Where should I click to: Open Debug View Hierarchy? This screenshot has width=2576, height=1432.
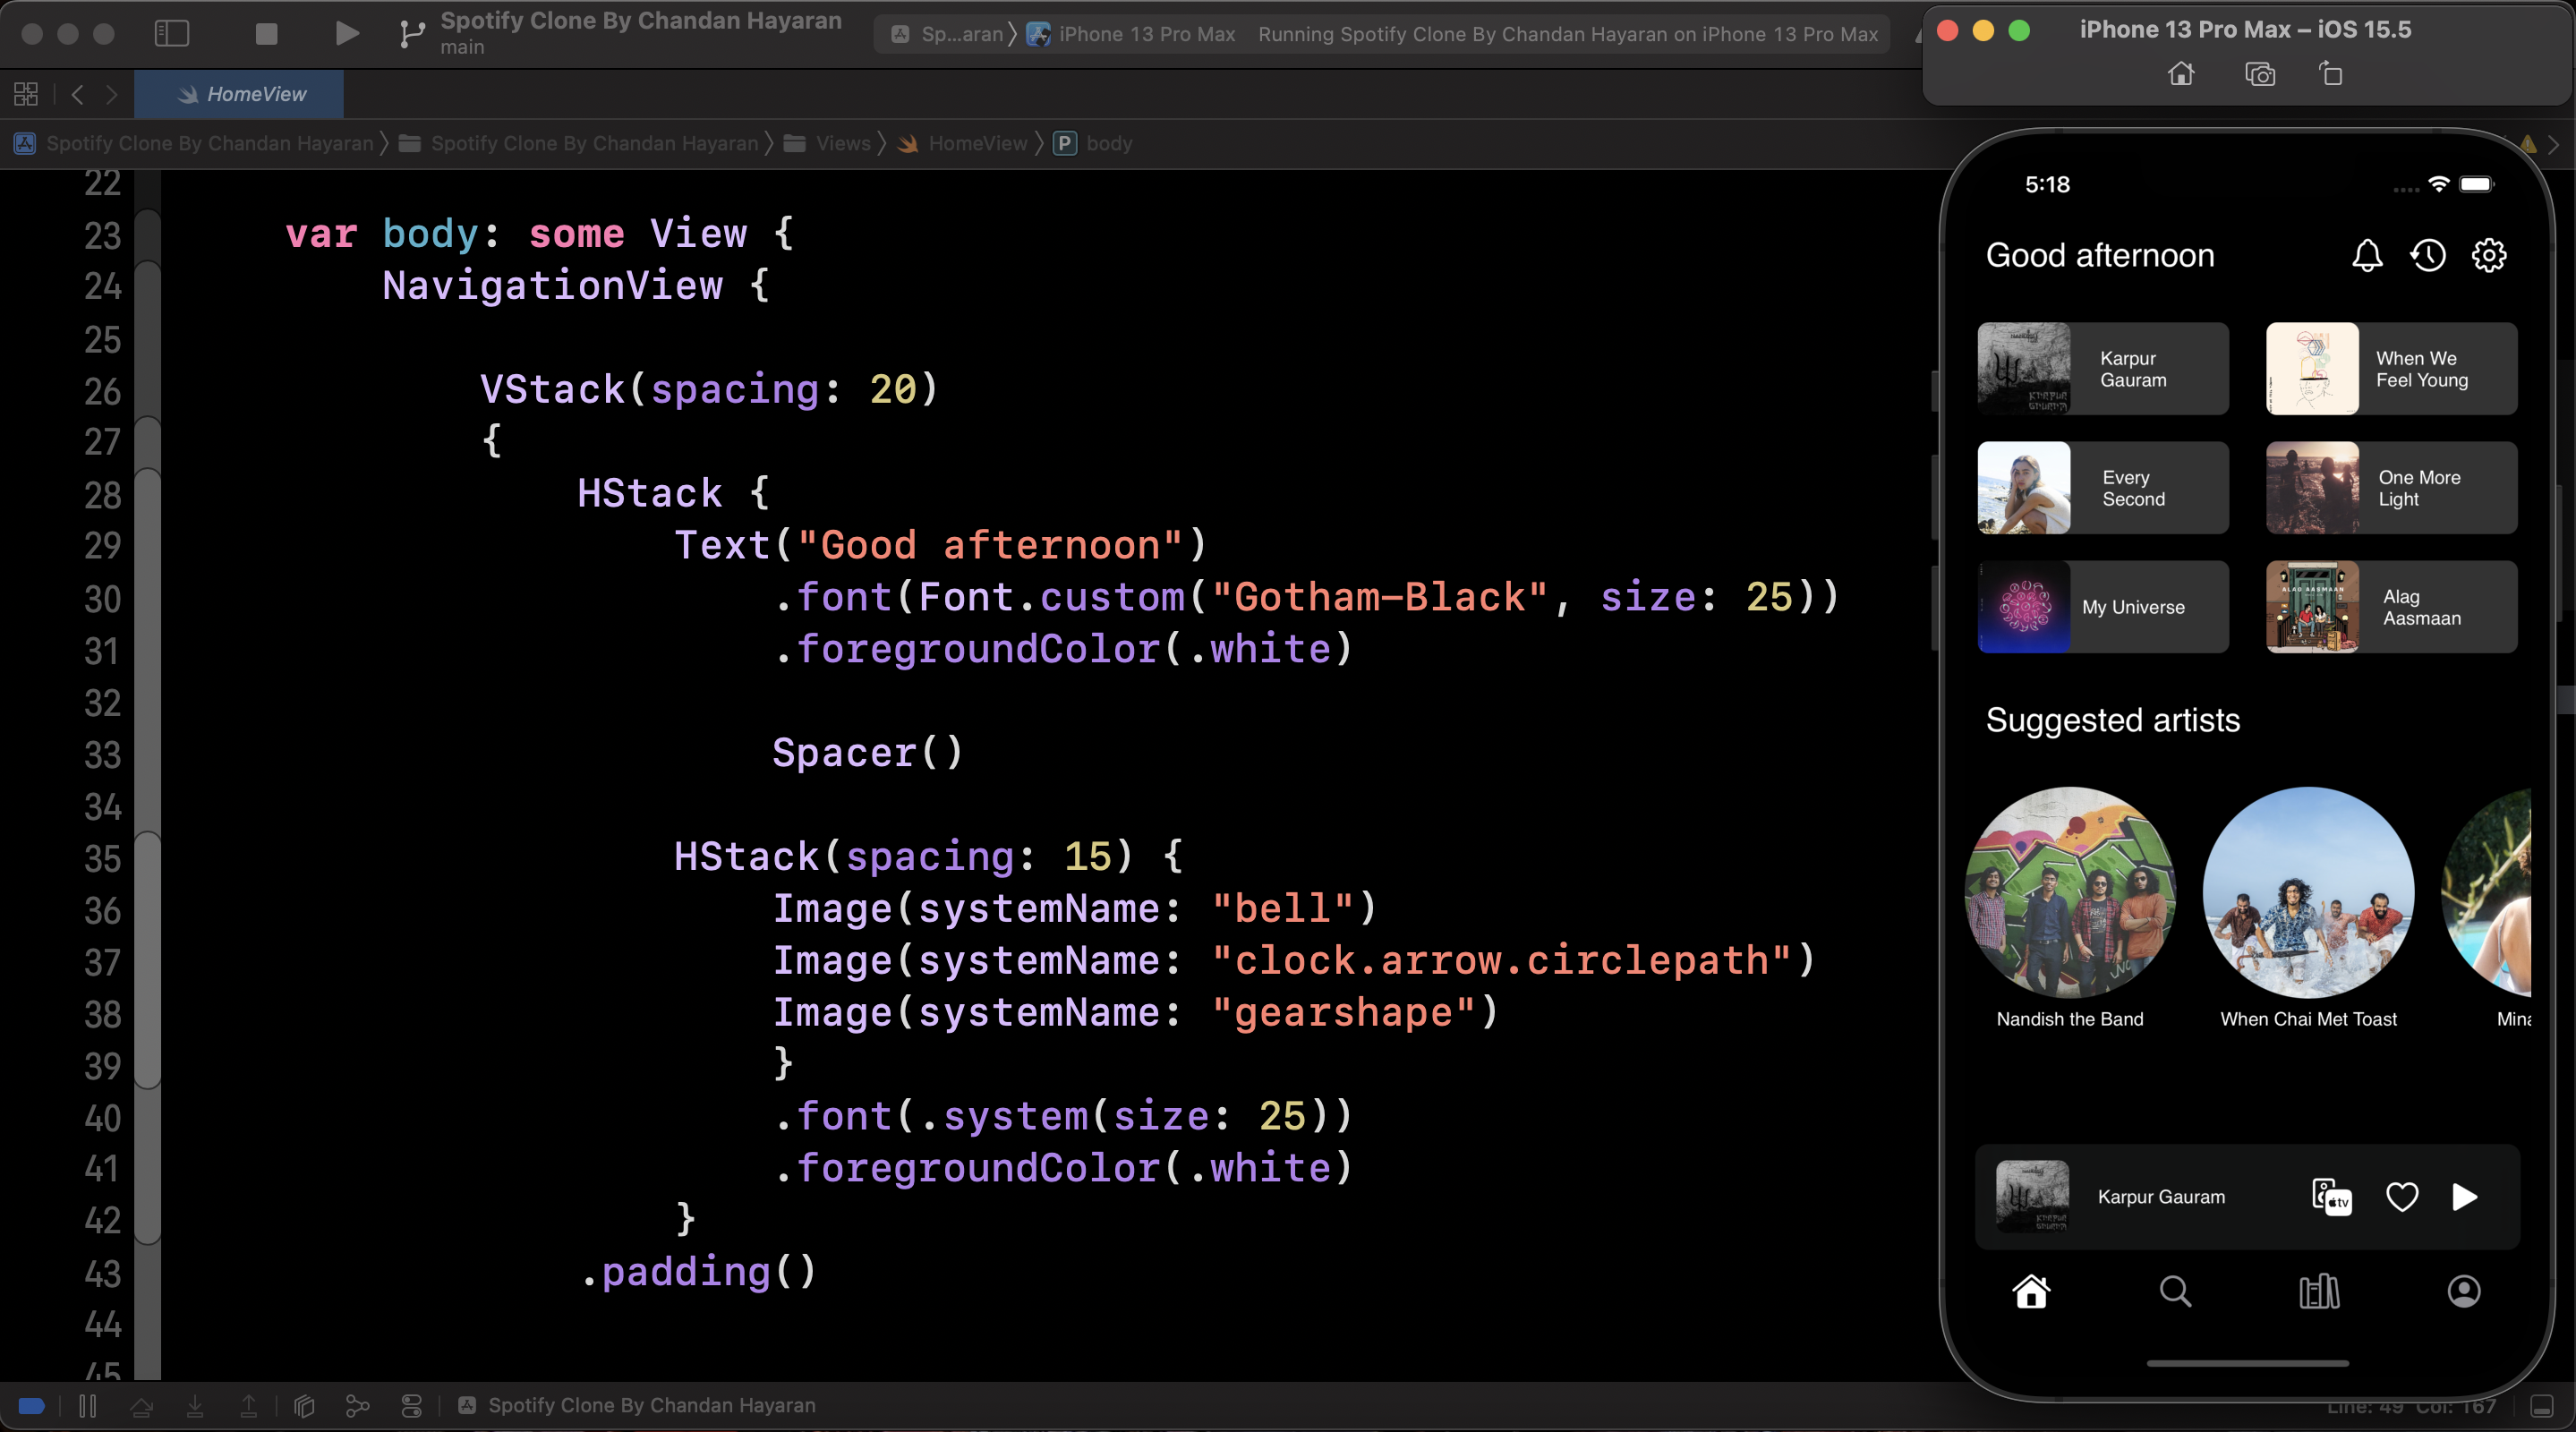(304, 1405)
